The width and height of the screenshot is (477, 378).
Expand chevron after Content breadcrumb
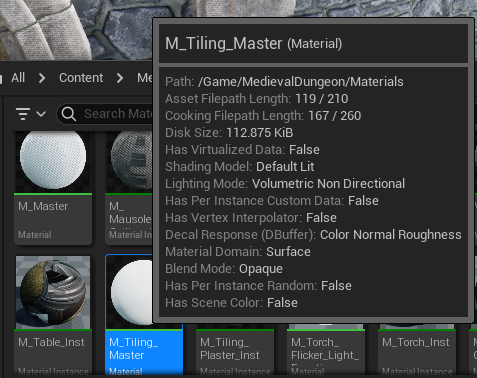[120, 78]
